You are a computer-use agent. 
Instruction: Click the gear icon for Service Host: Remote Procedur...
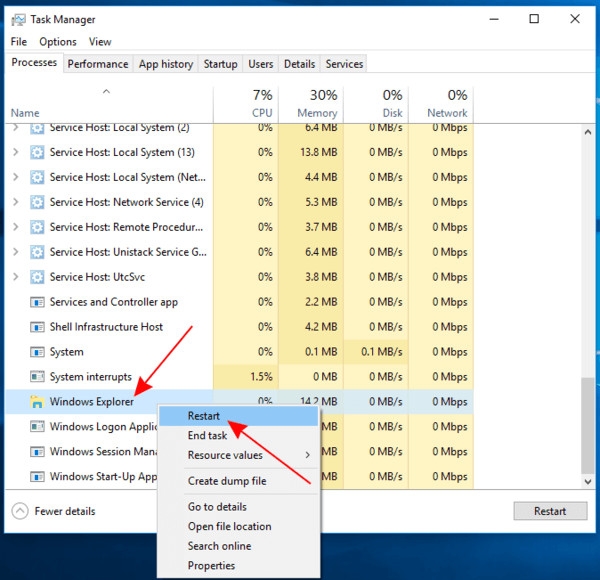(37, 227)
